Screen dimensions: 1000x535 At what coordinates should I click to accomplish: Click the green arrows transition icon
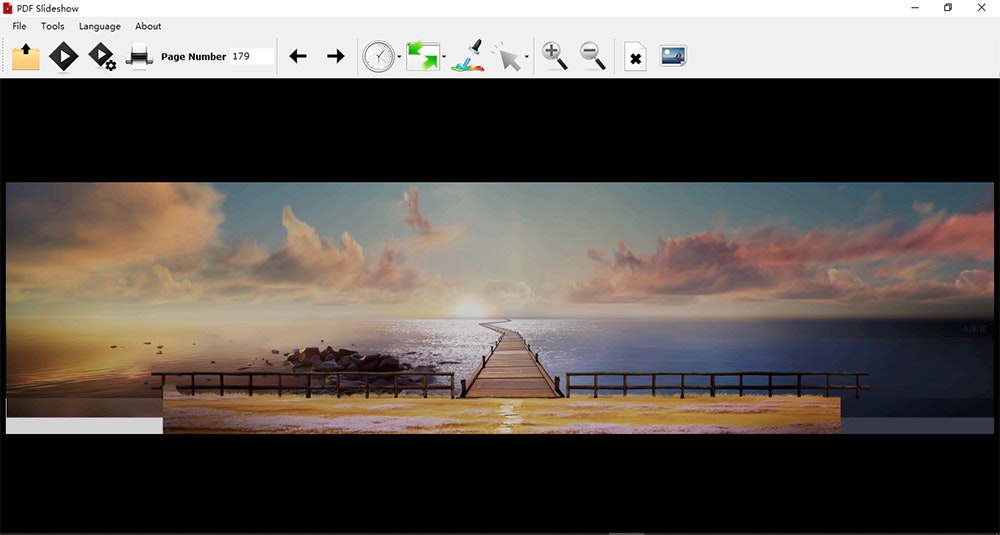423,56
